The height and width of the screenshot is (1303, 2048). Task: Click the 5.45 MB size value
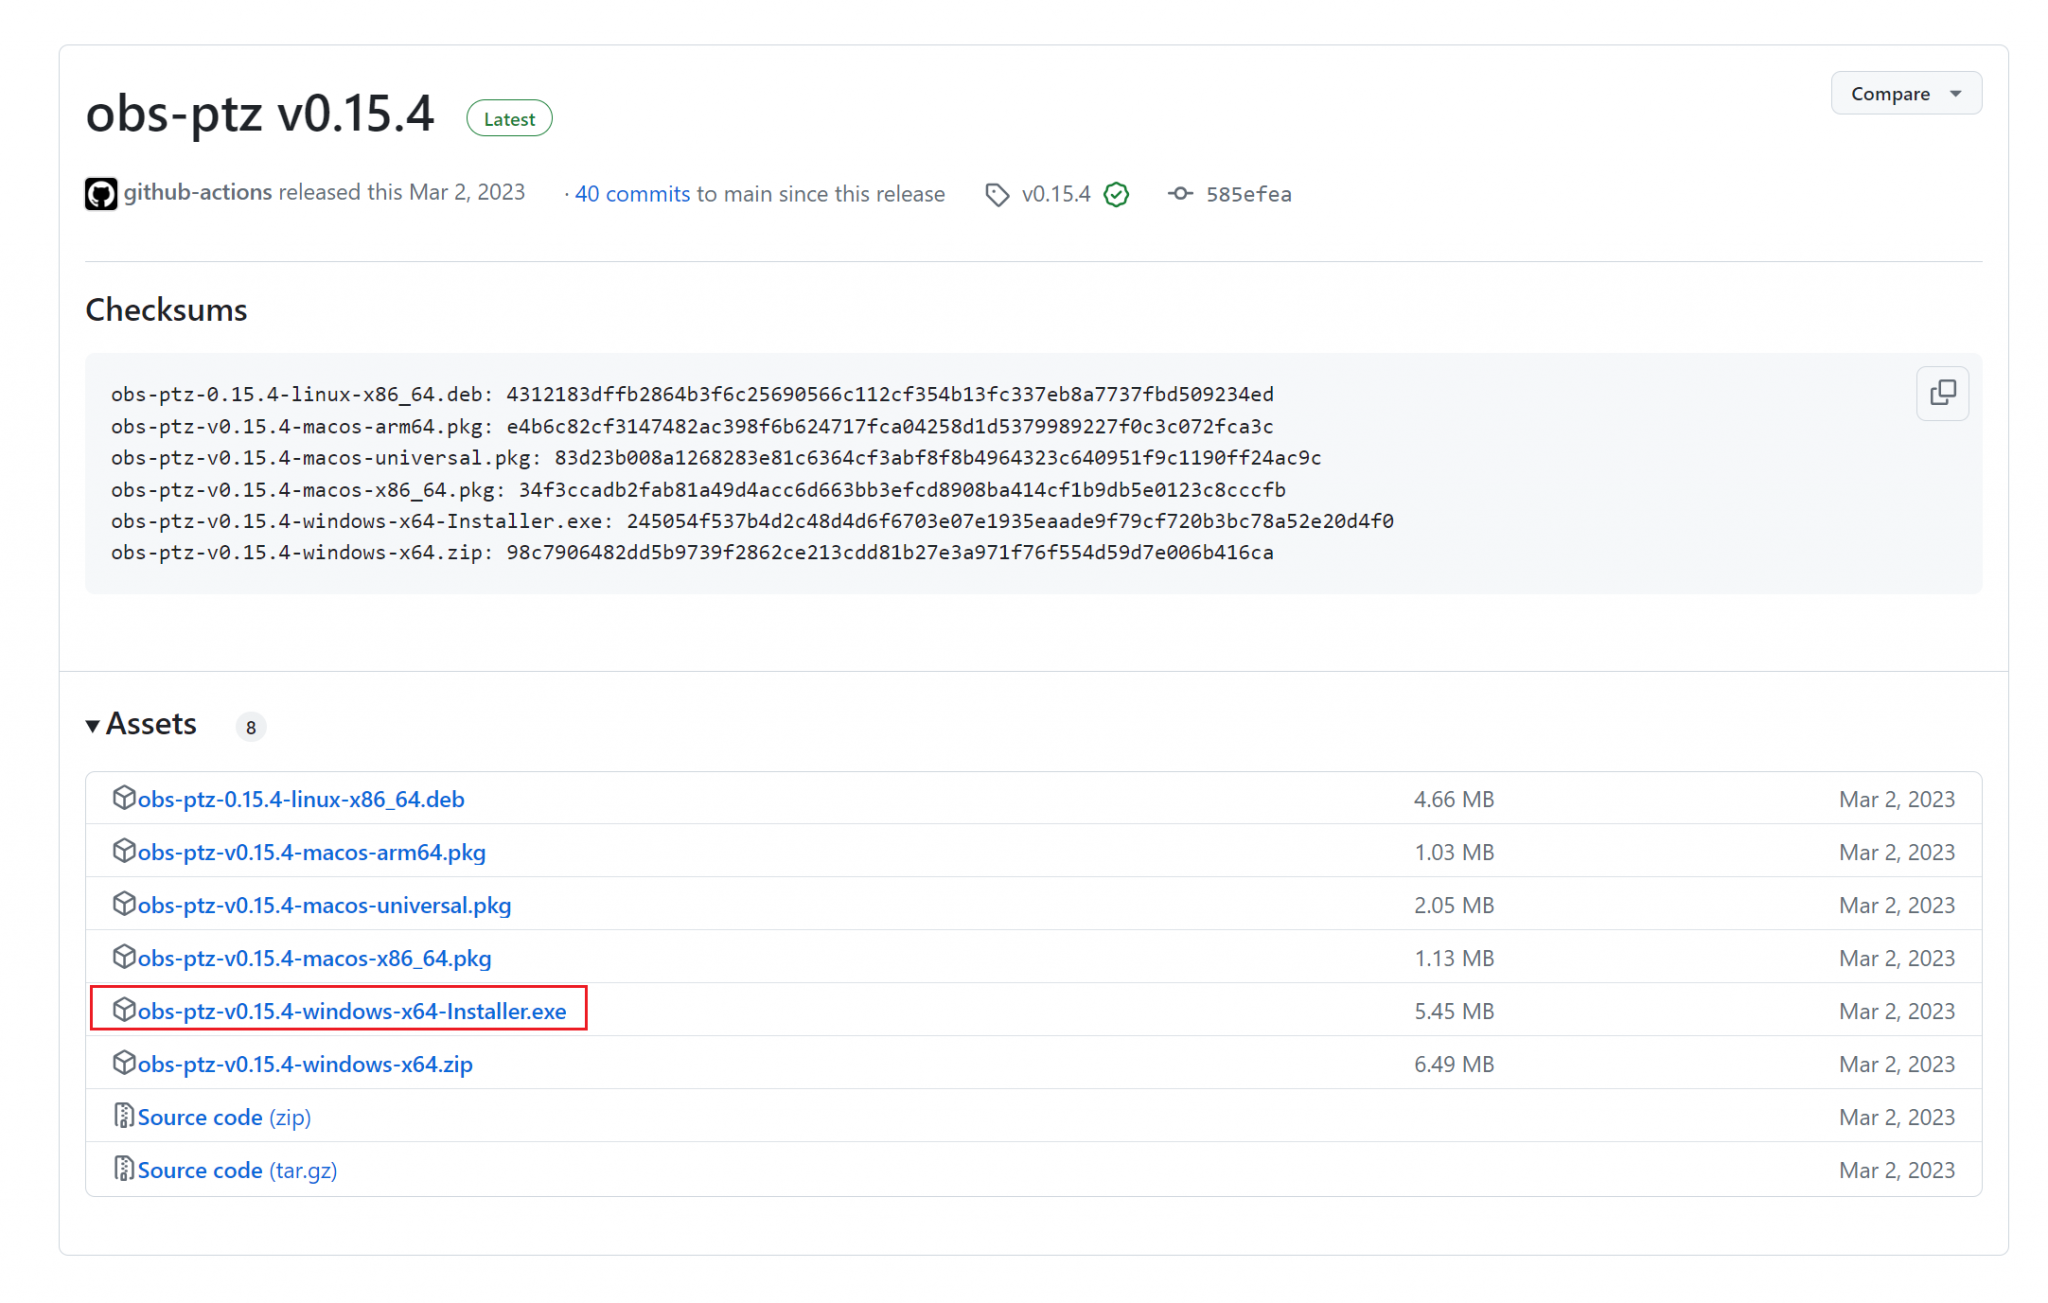[x=1454, y=1011]
